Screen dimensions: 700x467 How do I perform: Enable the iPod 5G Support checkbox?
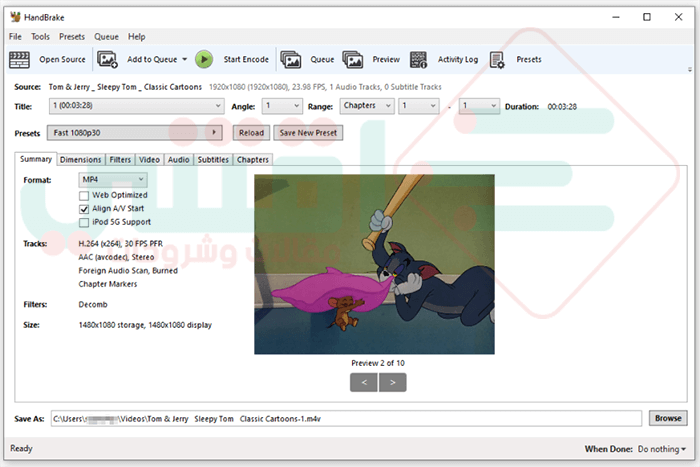[84, 222]
